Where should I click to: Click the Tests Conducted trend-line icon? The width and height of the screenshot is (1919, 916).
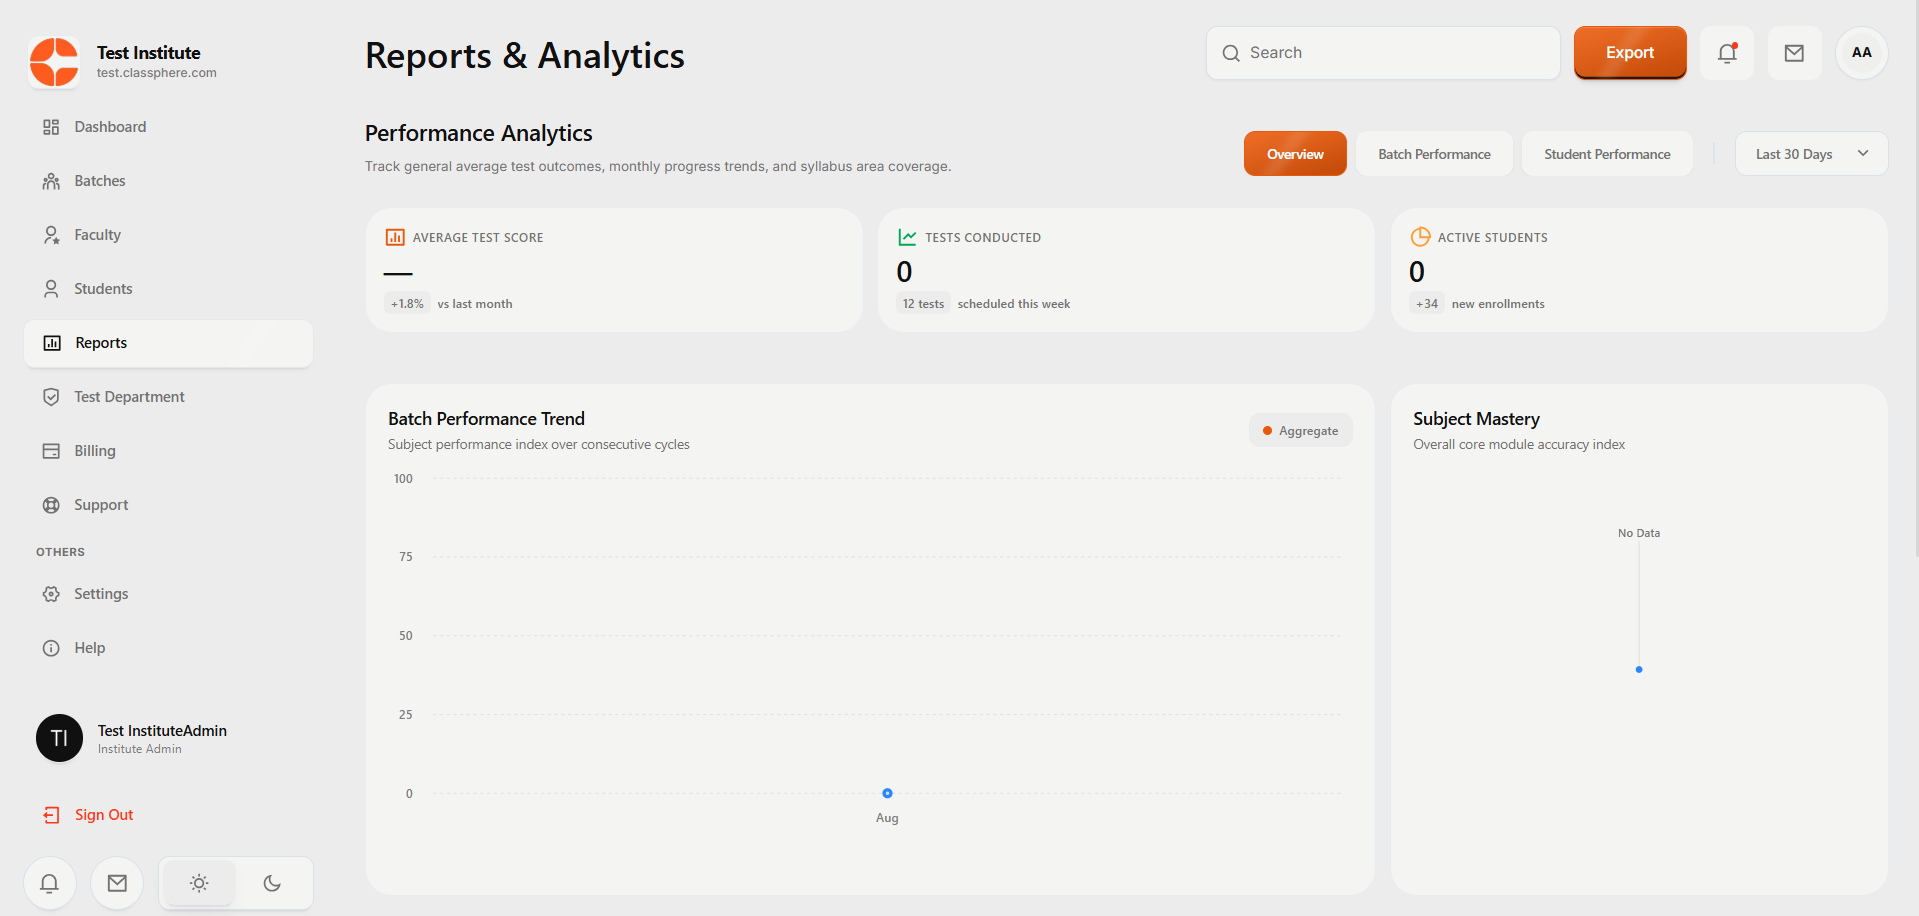click(907, 237)
